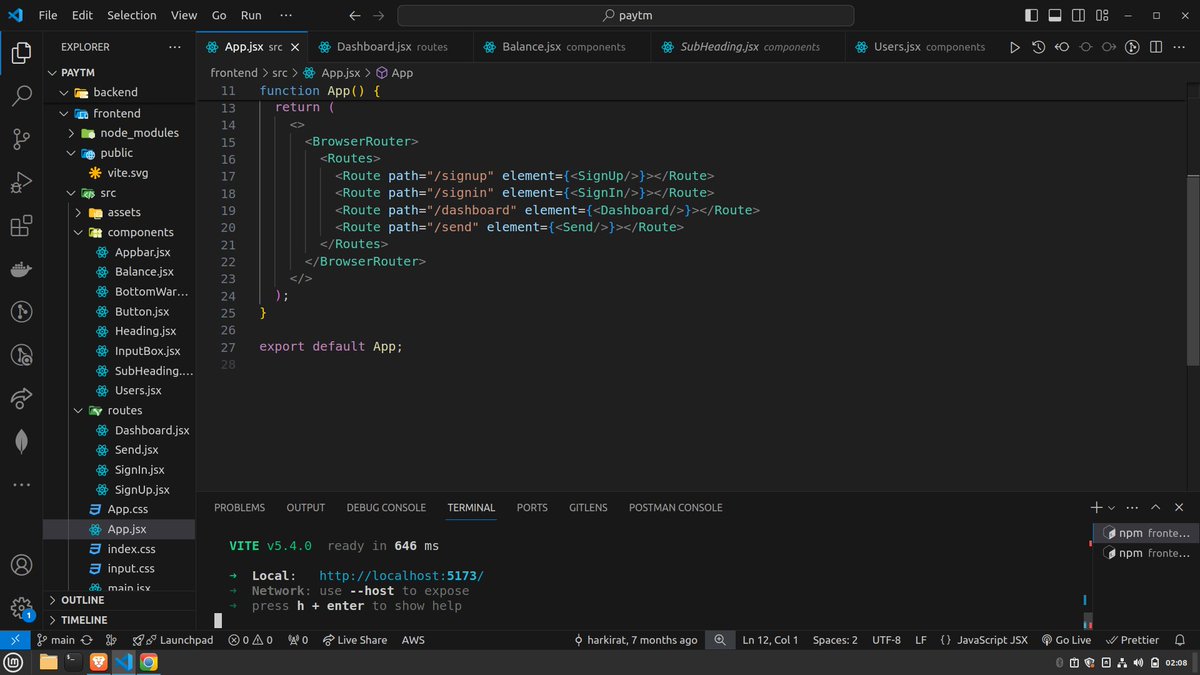
Task: Open the Run menu
Action: 251,15
